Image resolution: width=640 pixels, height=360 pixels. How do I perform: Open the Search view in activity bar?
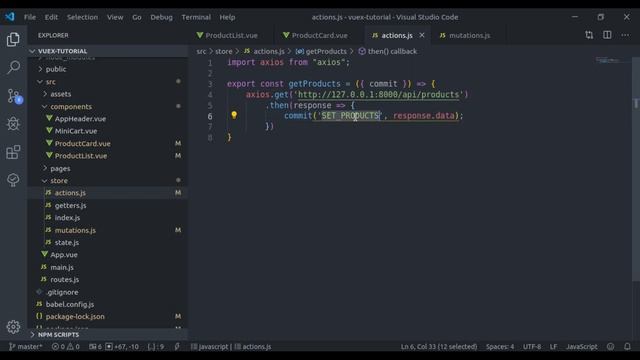(13, 67)
